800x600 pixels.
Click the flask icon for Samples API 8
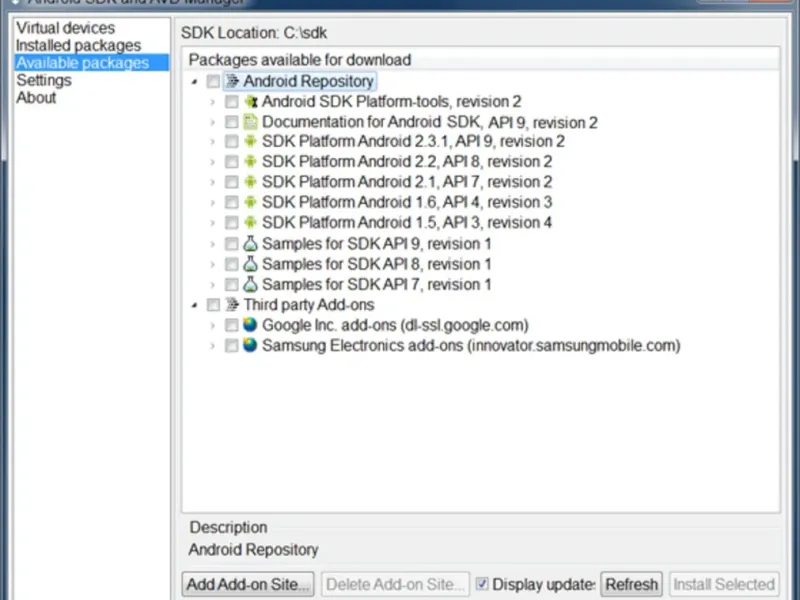tap(250, 264)
